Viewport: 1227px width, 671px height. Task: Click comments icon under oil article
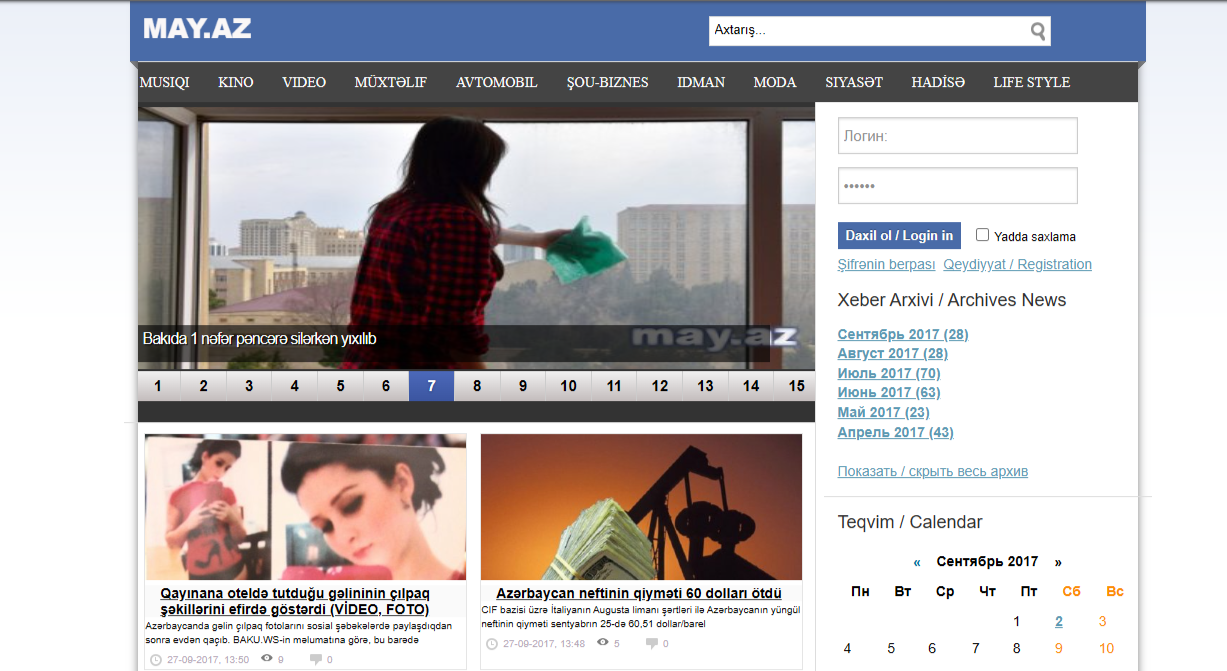coord(652,644)
